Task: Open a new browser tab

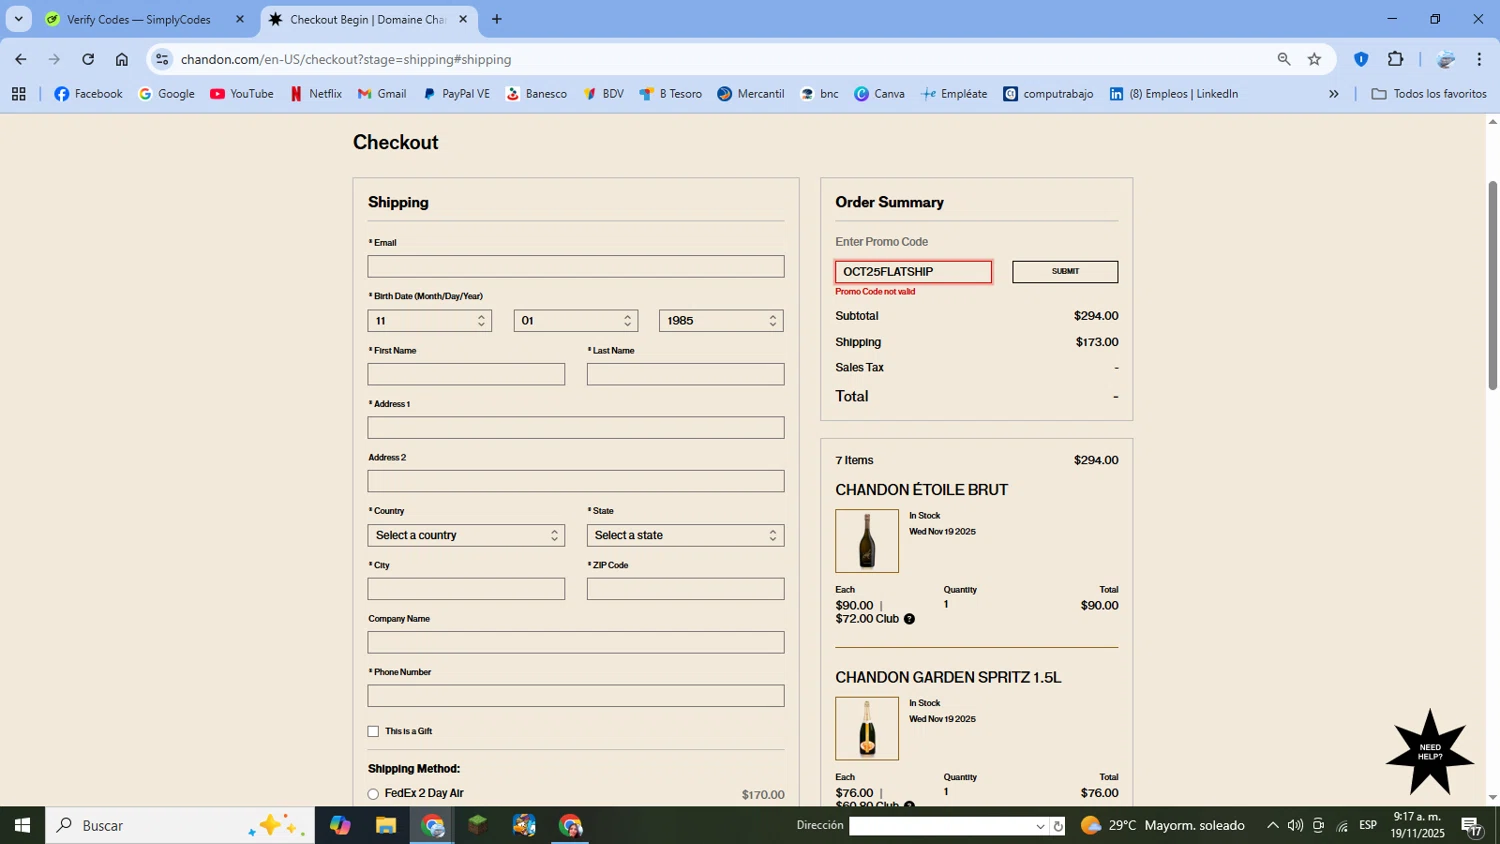Action: pyautogui.click(x=496, y=19)
